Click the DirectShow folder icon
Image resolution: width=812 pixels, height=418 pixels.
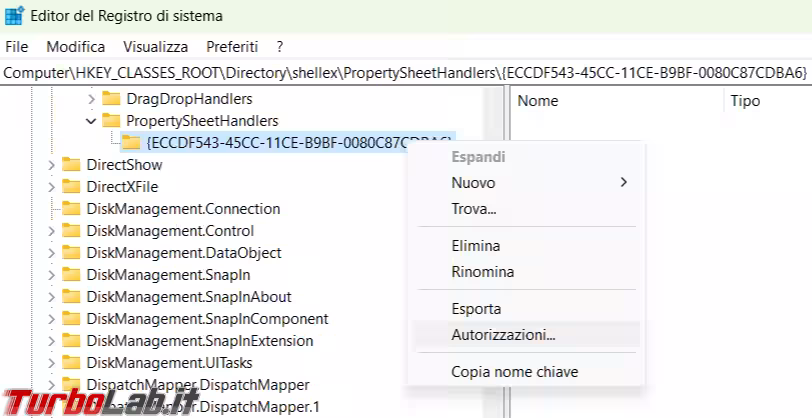[71, 165]
